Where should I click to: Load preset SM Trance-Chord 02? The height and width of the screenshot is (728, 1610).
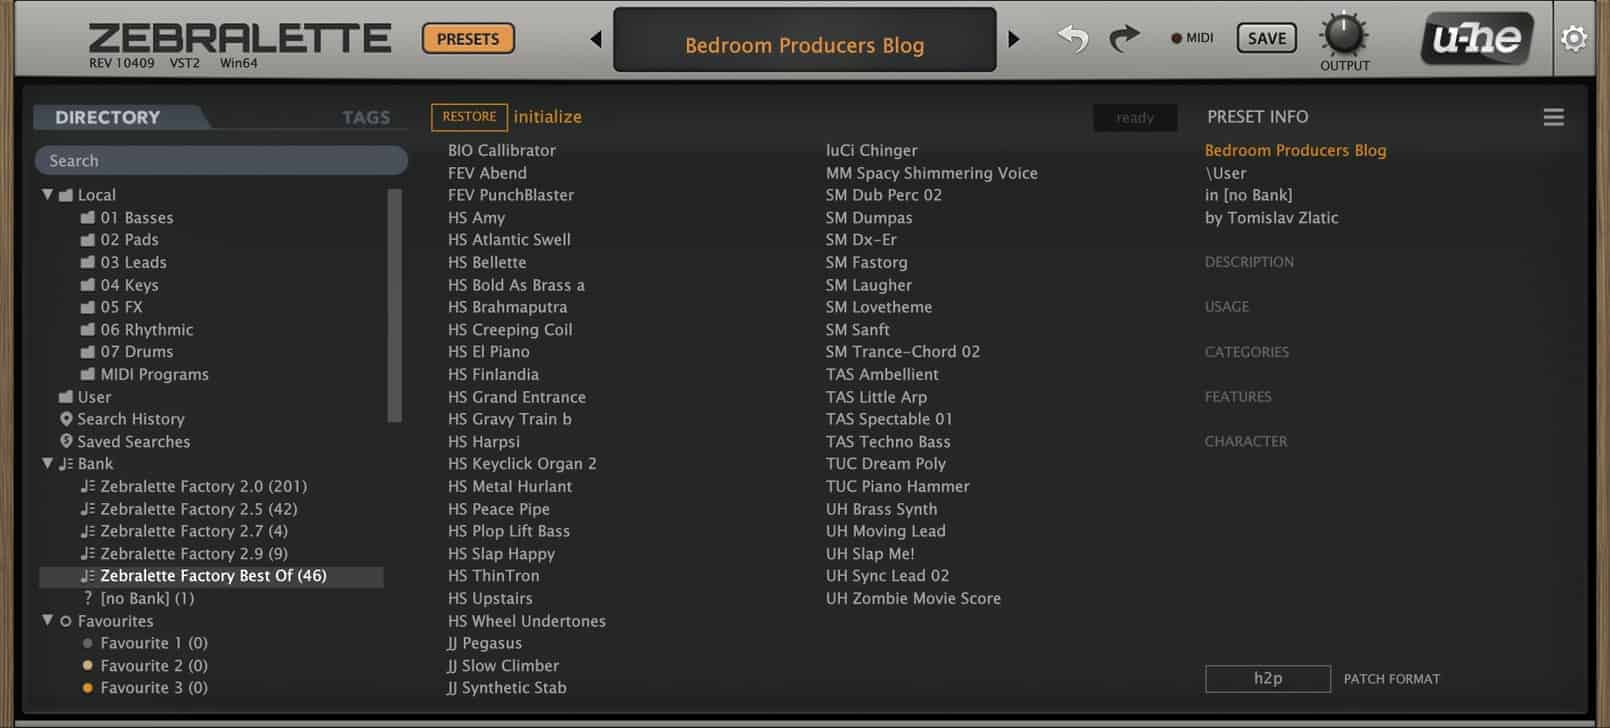click(902, 352)
